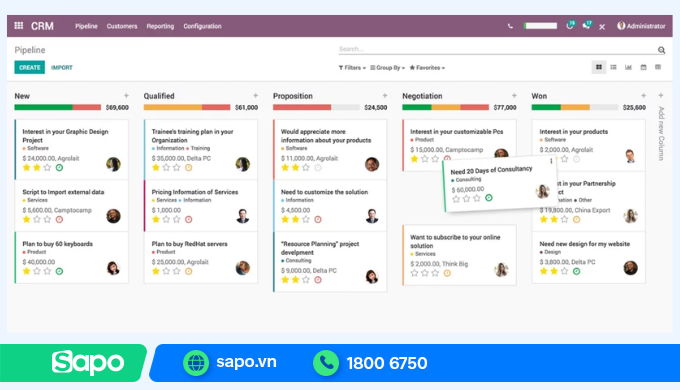
Task: Click the CREATE button
Action: pyautogui.click(x=29, y=67)
